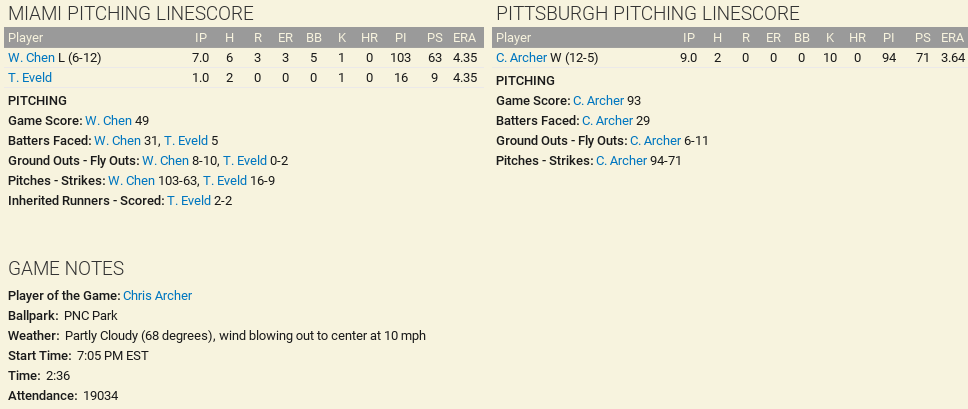The width and height of the screenshot is (968, 409).
Task: Select T. Eveld in Ground Outs - Fly Outs
Action: pos(244,160)
